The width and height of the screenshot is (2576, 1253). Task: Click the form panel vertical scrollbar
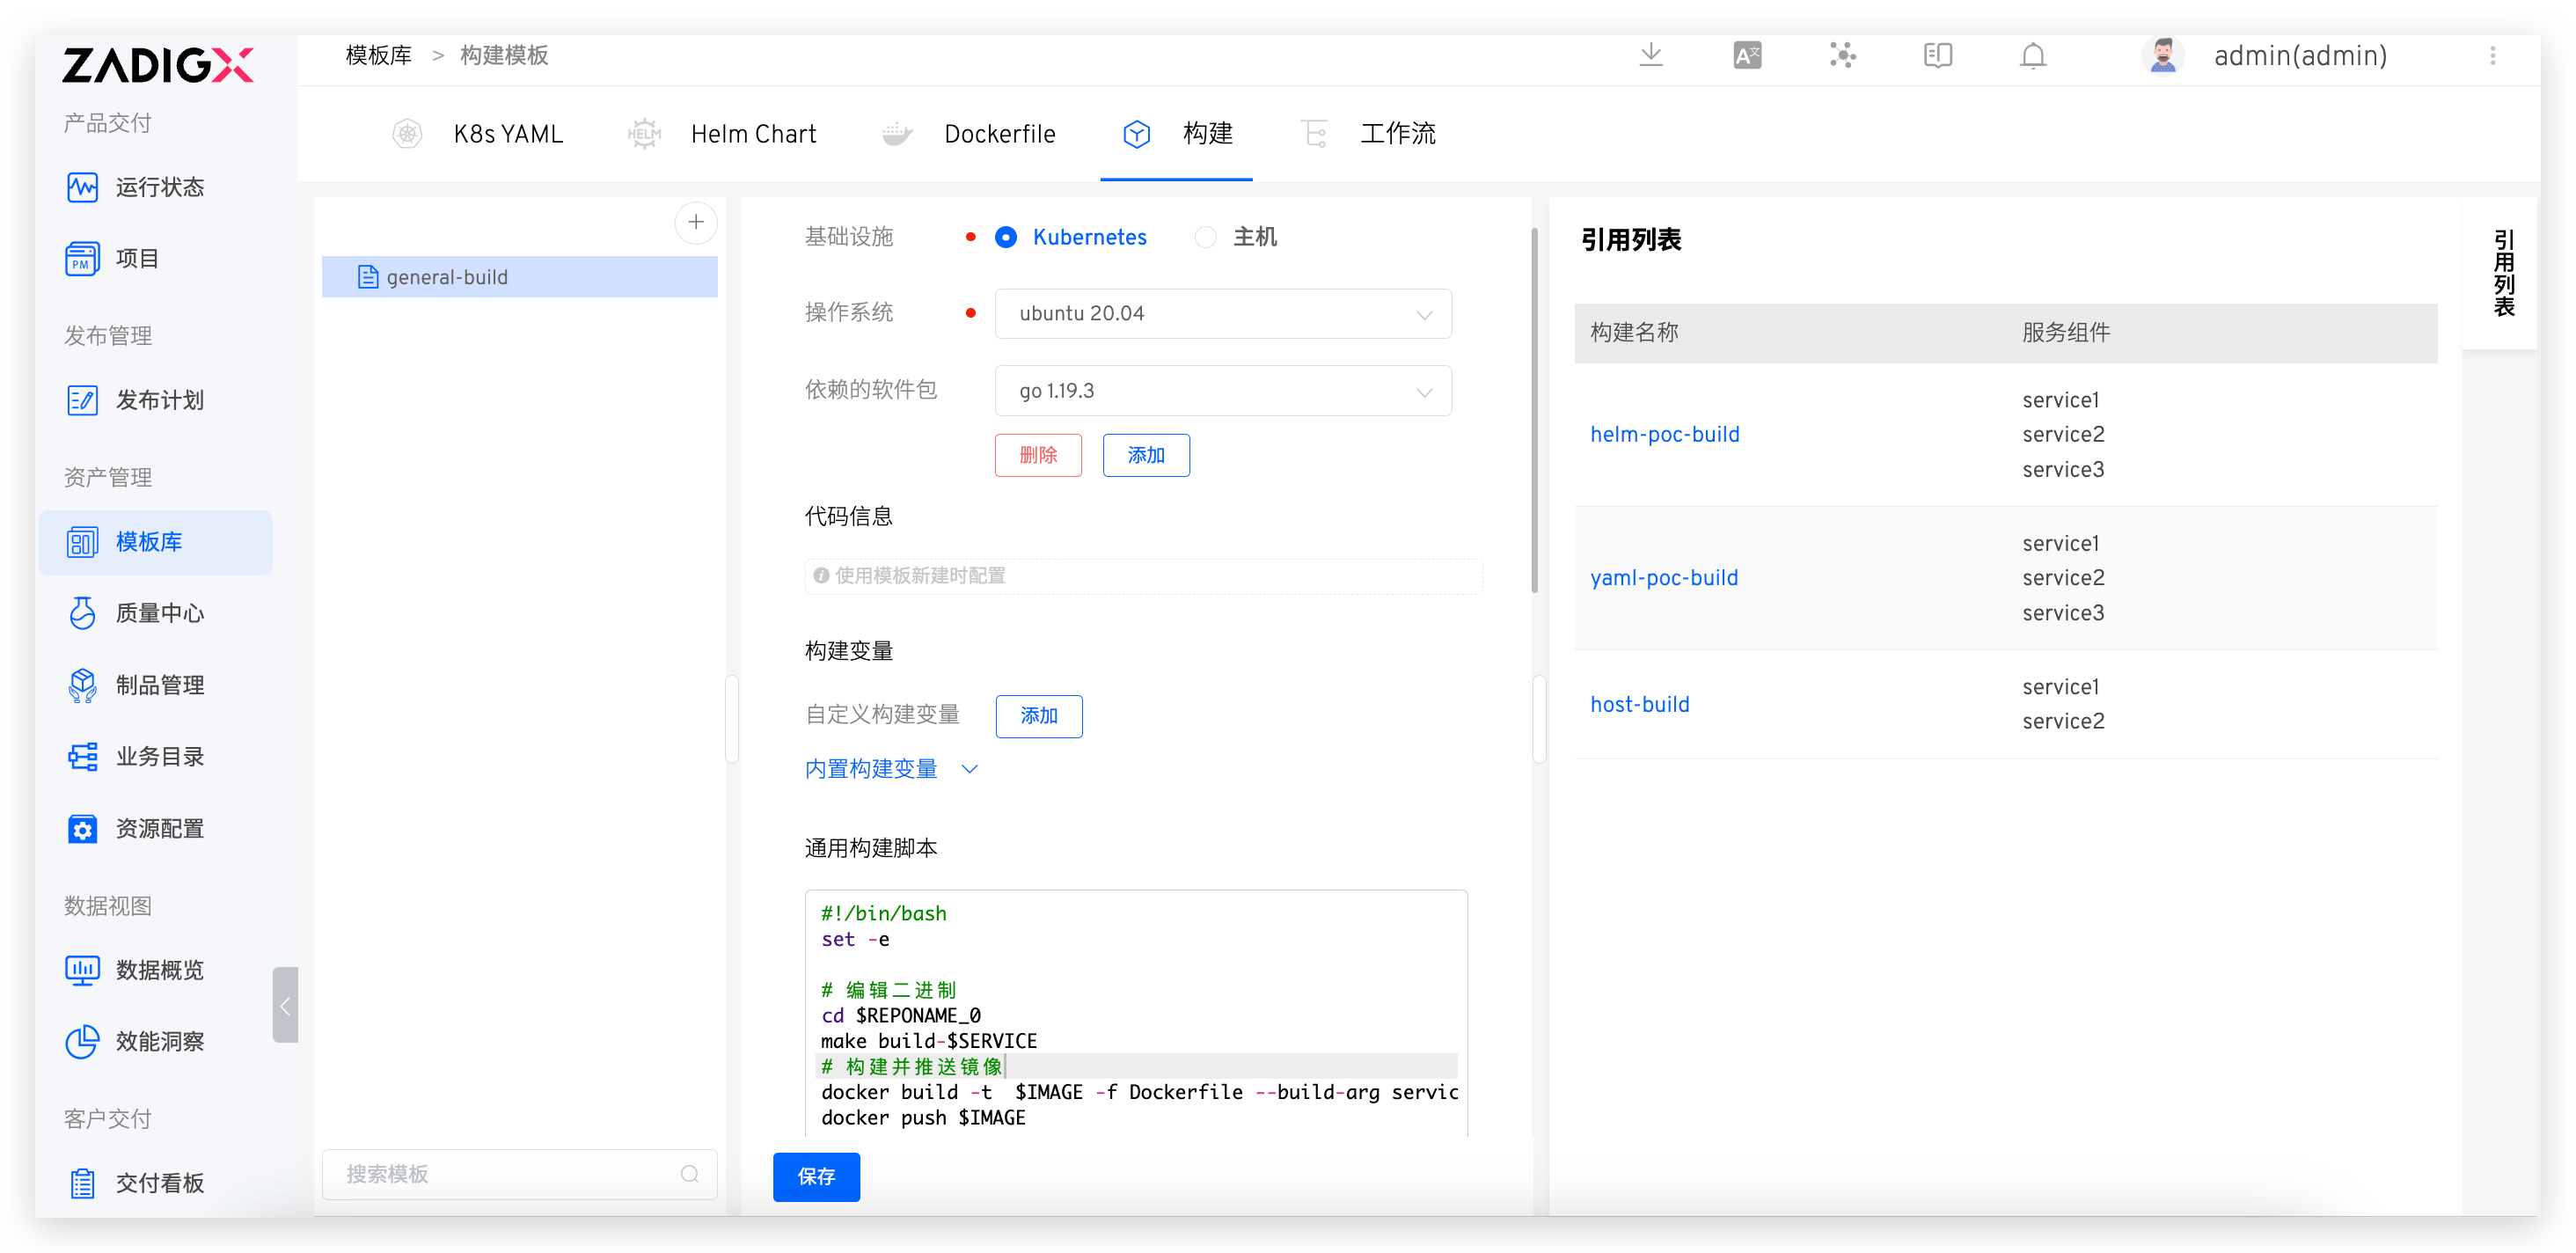[x=1534, y=410]
